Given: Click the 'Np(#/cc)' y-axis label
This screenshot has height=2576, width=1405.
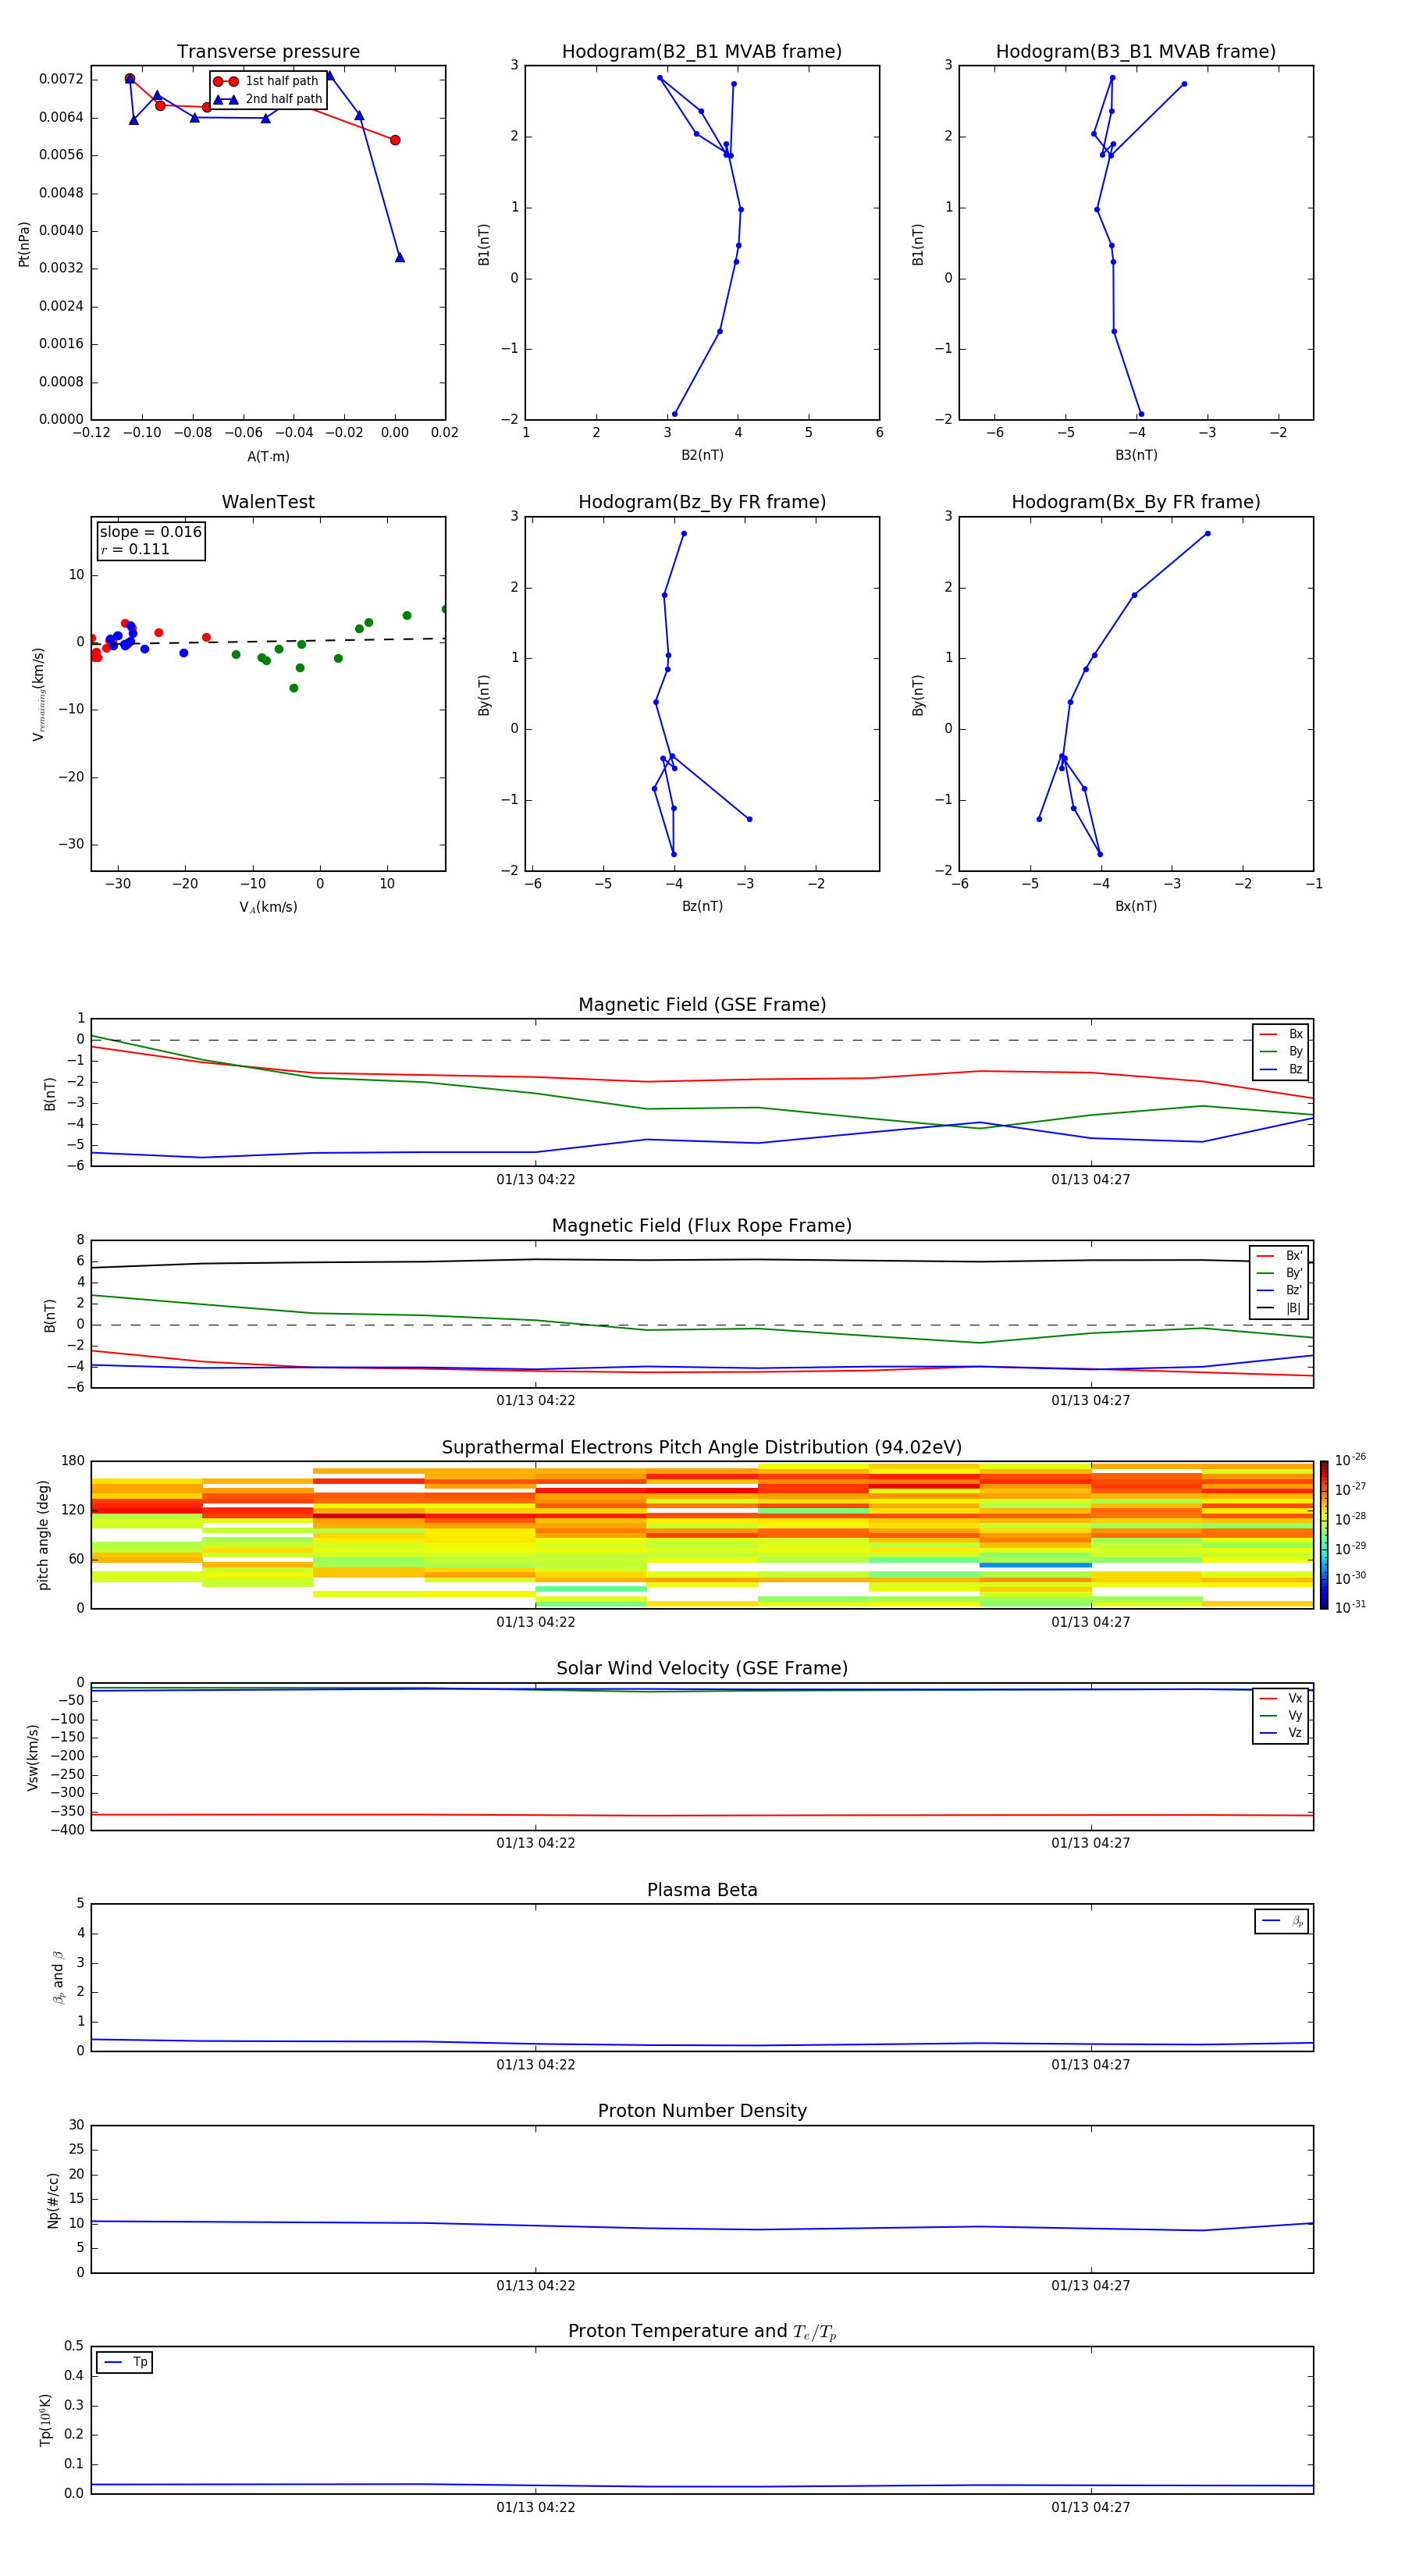Looking at the screenshot, I should (53, 2200).
